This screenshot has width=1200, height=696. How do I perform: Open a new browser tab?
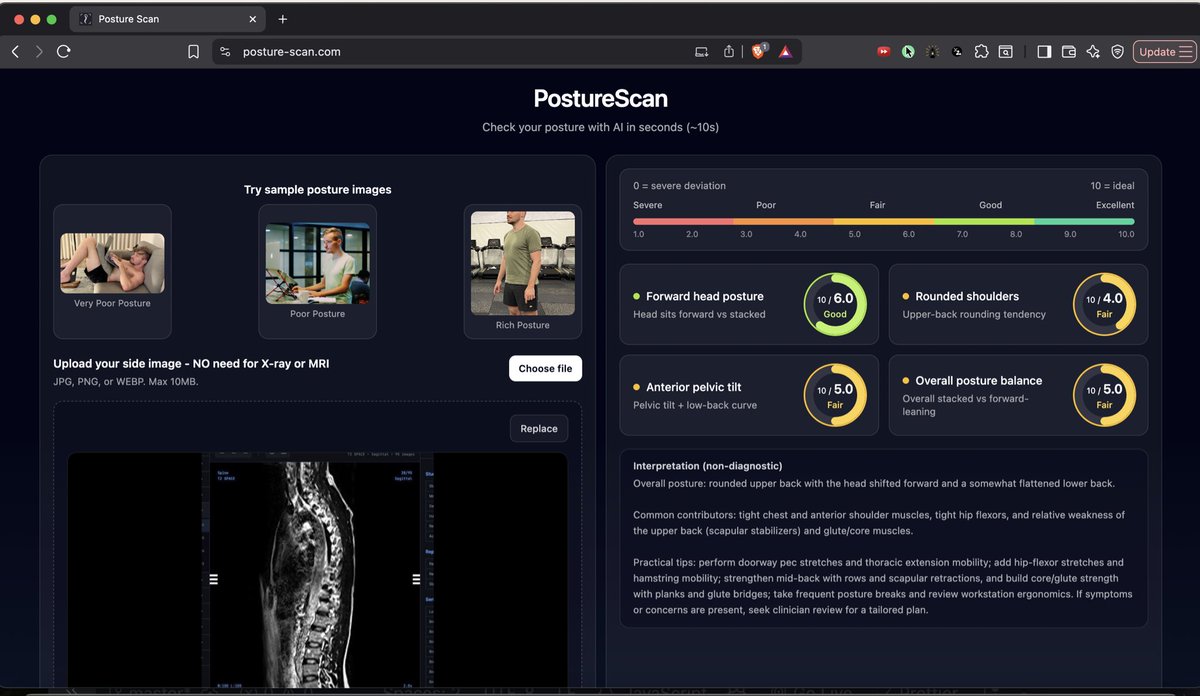[x=283, y=19]
